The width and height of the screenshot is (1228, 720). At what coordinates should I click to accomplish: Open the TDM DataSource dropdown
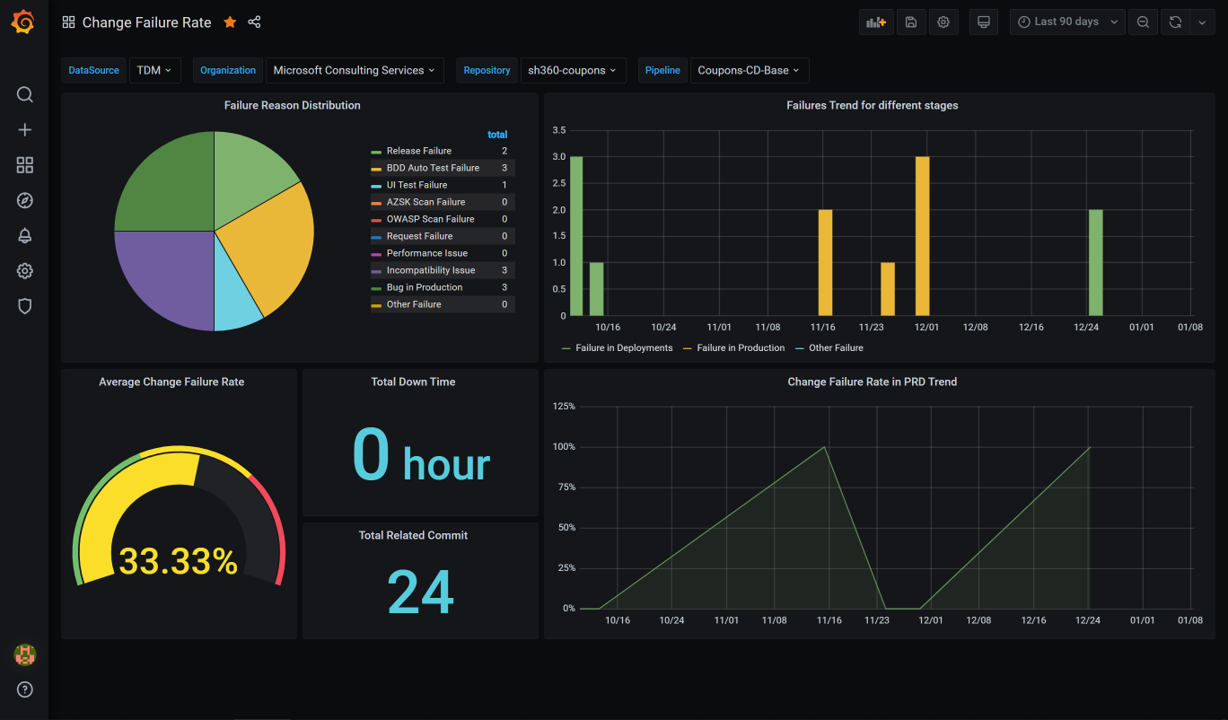(155, 70)
